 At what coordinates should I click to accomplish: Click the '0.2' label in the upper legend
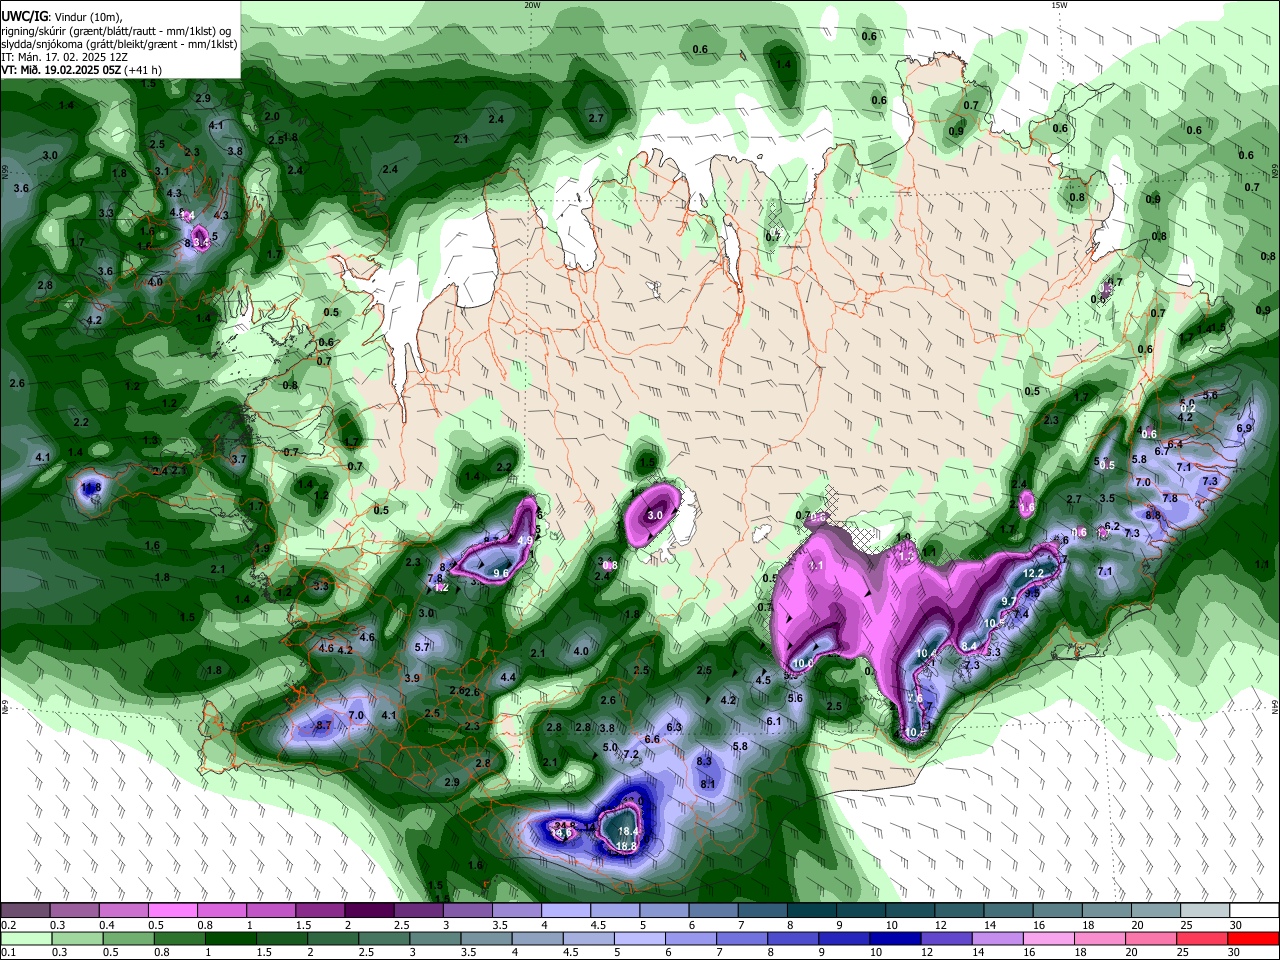pos(9,925)
